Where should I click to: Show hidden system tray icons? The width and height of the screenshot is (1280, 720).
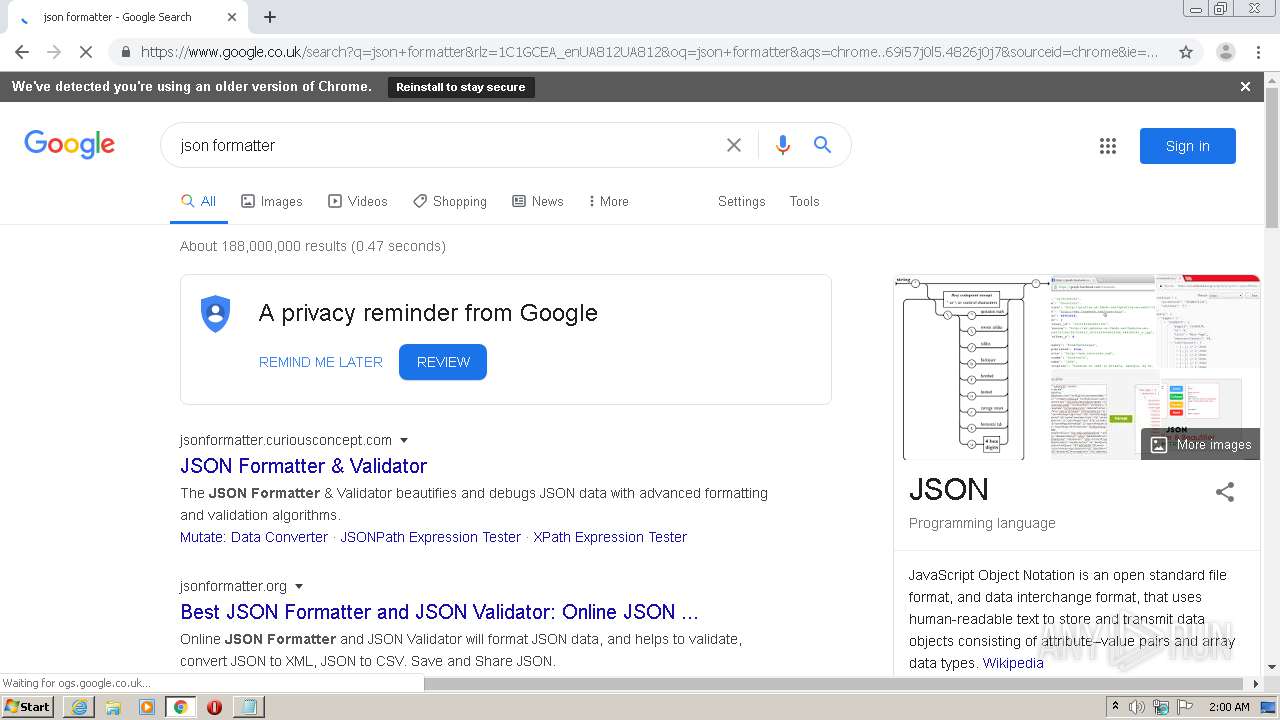1115,706
